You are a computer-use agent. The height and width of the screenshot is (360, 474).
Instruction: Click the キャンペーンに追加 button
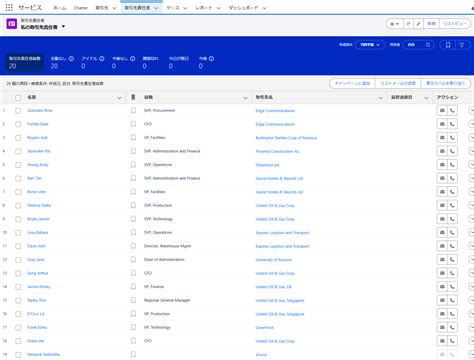pos(352,83)
